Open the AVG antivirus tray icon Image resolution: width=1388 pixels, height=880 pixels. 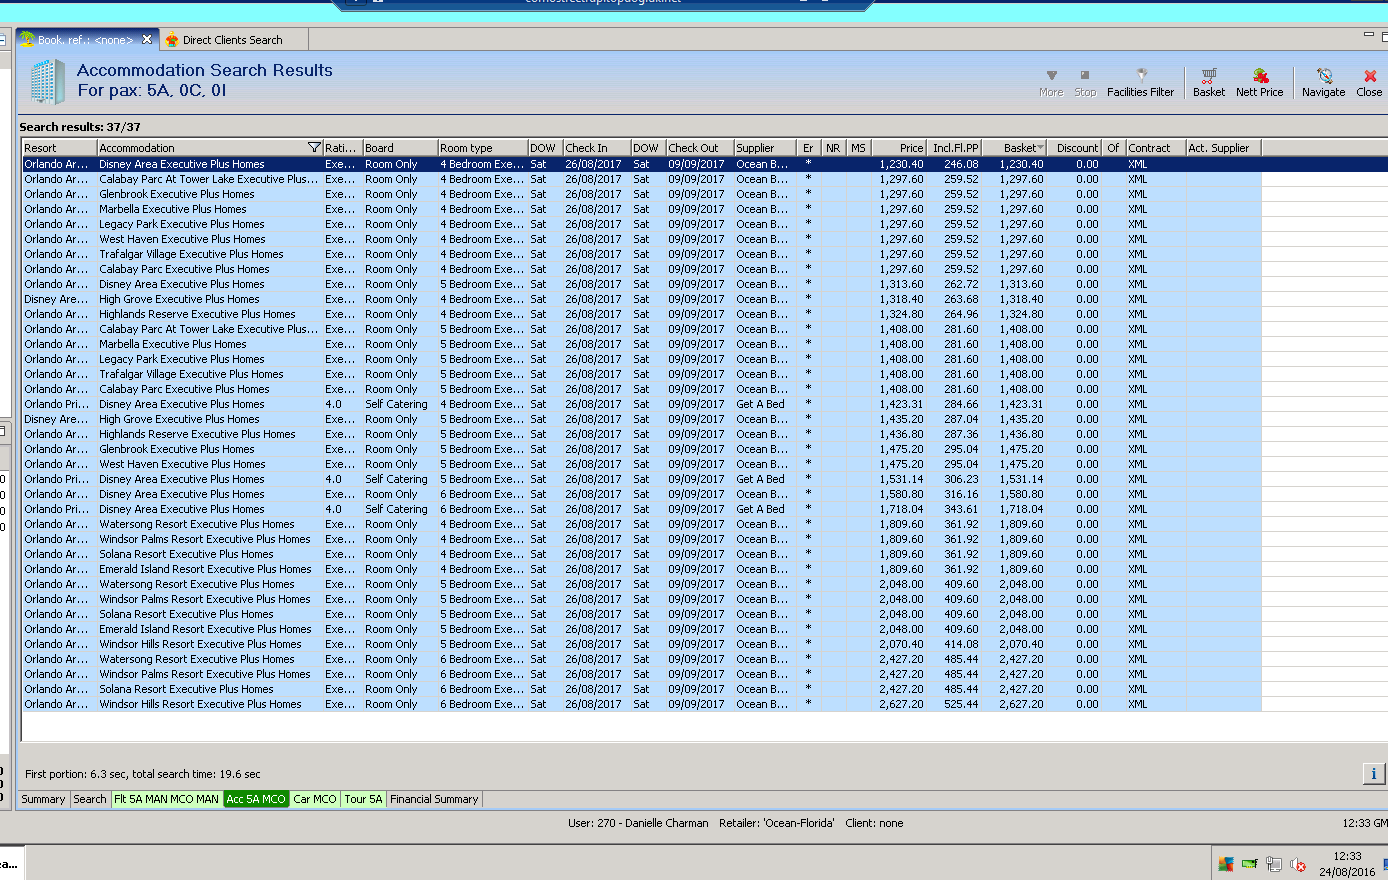click(x=1226, y=864)
